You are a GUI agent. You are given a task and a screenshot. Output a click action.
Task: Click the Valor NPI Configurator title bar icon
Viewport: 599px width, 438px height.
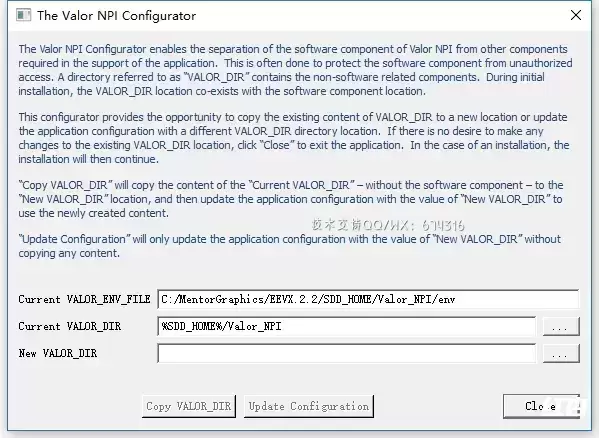coord(24,15)
